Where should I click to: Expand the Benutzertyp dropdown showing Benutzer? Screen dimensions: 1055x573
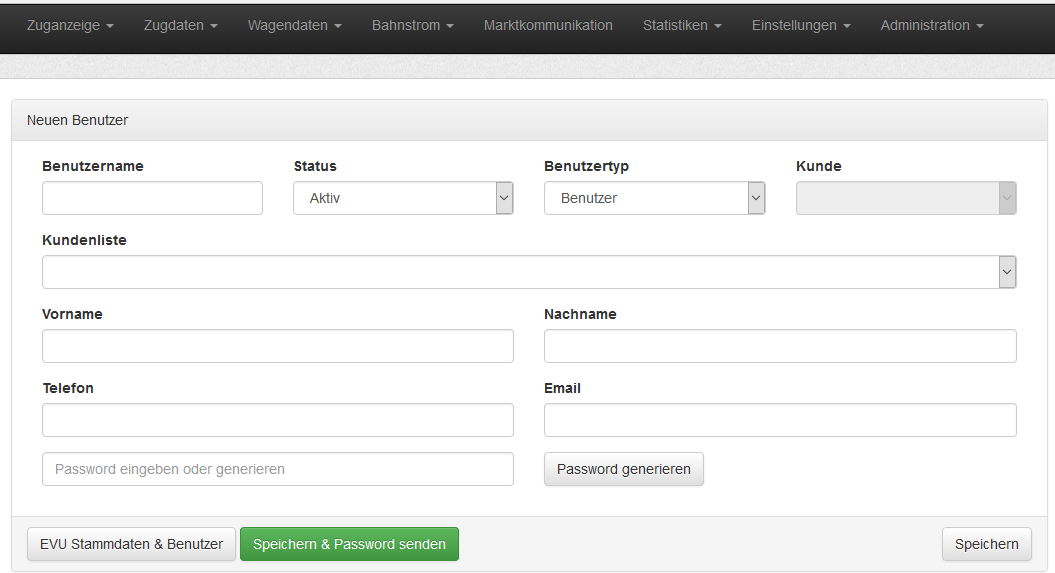click(x=655, y=198)
